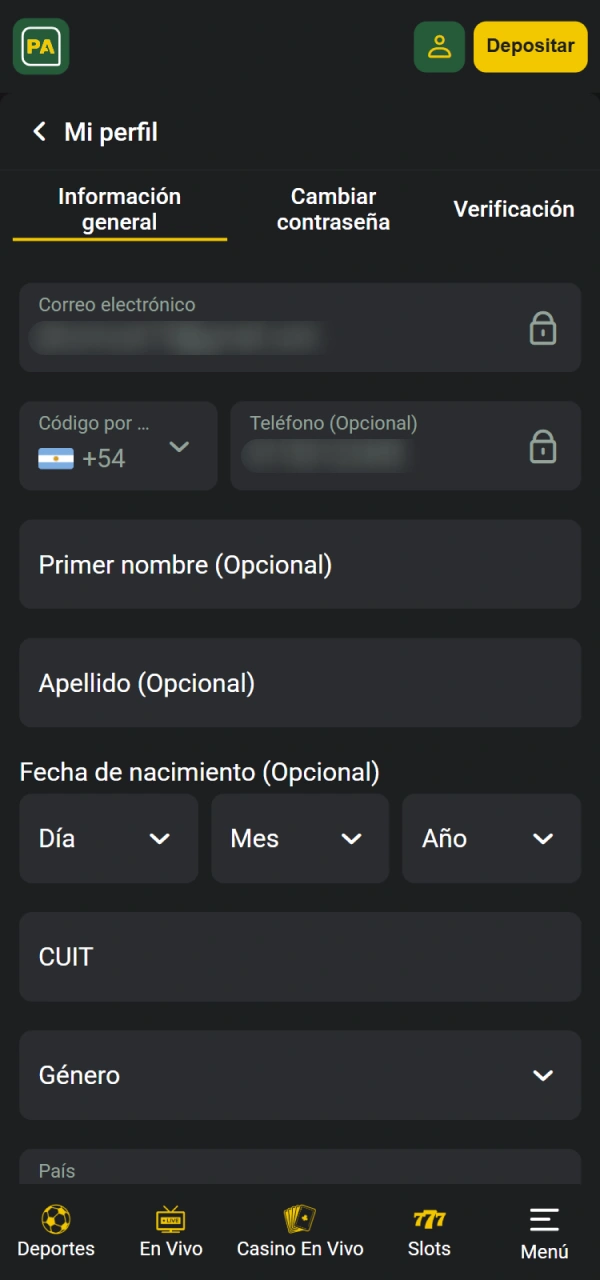This screenshot has height=1280, width=600.
Task: Click the Primer nombre input field
Action: 300,564
